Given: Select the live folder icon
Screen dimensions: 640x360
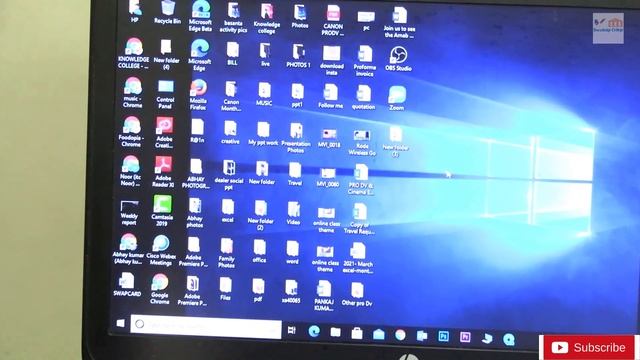Looking at the screenshot, I should click(x=265, y=55).
